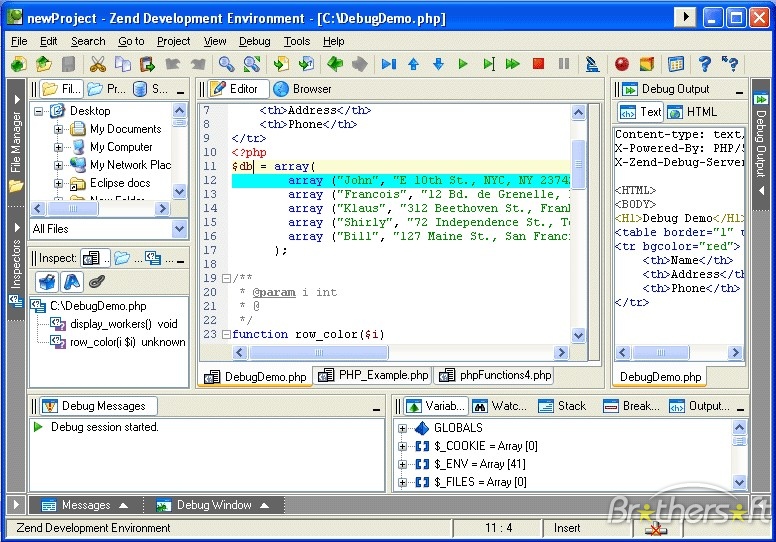Viewport: 776px width, 542px height.
Task: Click the File Manager vertical side label
Action: pyautogui.click(x=16, y=143)
